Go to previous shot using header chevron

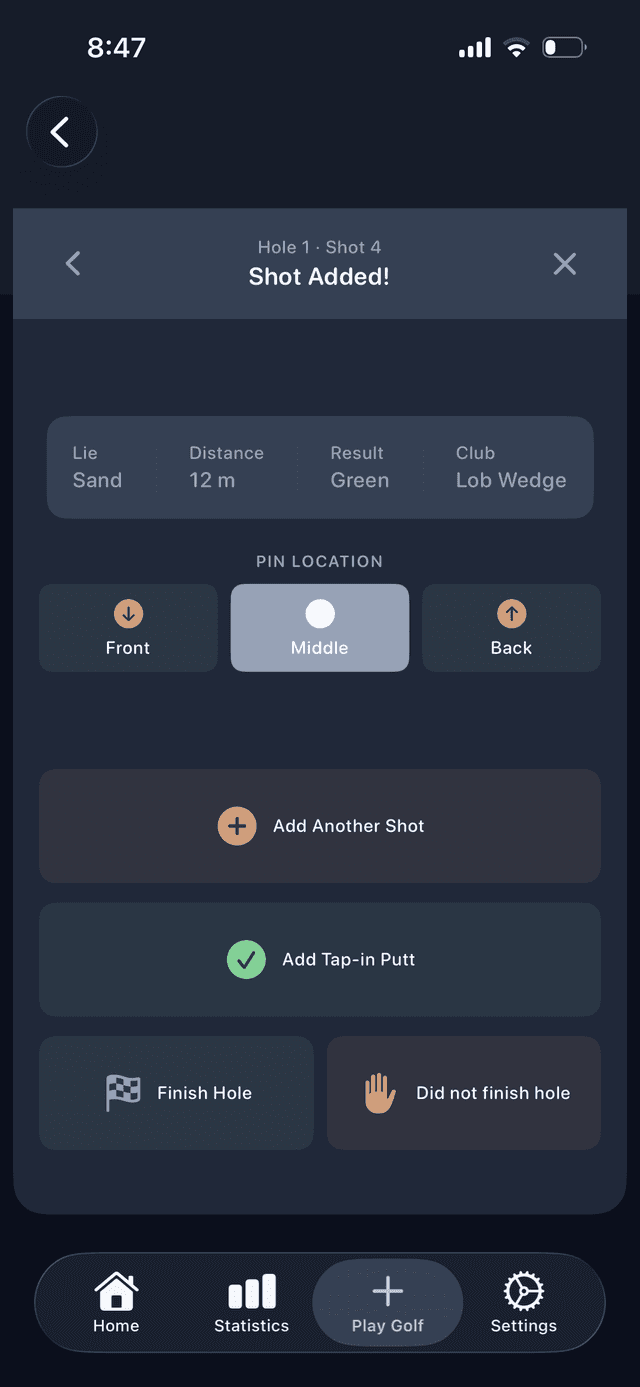pyautogui.click(x=73, y=263)
